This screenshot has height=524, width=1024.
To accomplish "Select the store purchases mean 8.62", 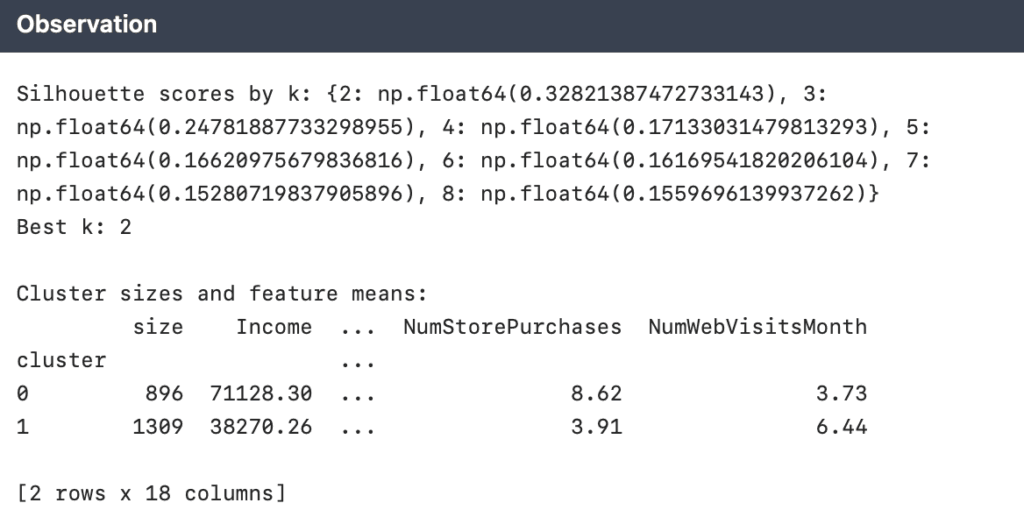I will pyautogui.click(x=597, y=394).
